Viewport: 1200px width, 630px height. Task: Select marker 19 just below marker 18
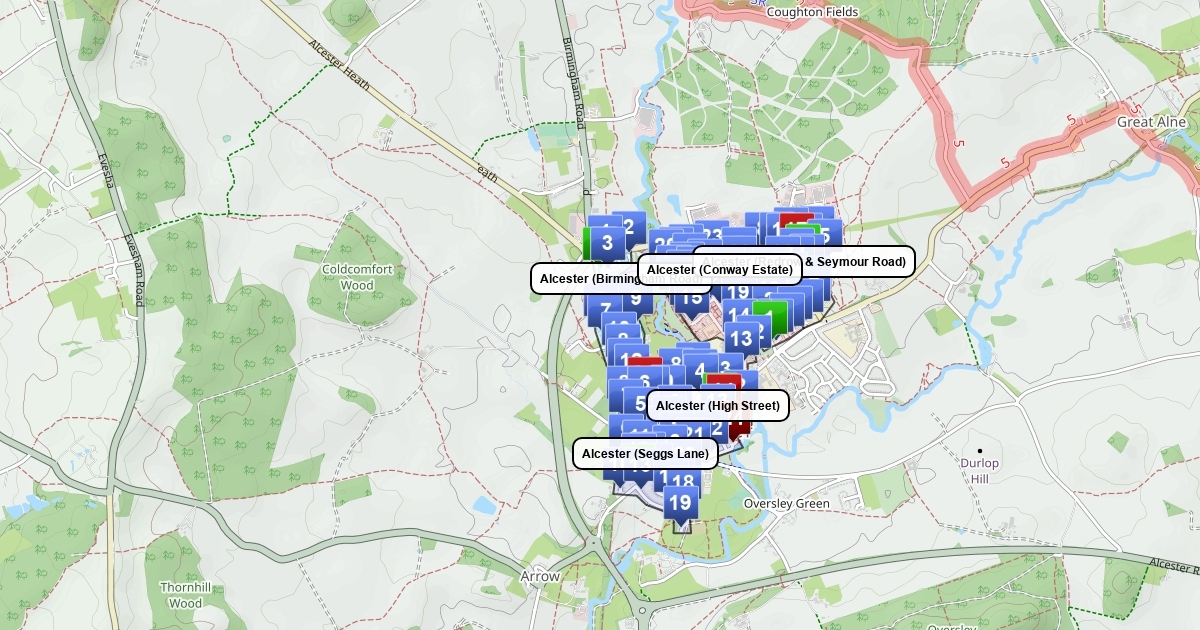pos(680,504)
